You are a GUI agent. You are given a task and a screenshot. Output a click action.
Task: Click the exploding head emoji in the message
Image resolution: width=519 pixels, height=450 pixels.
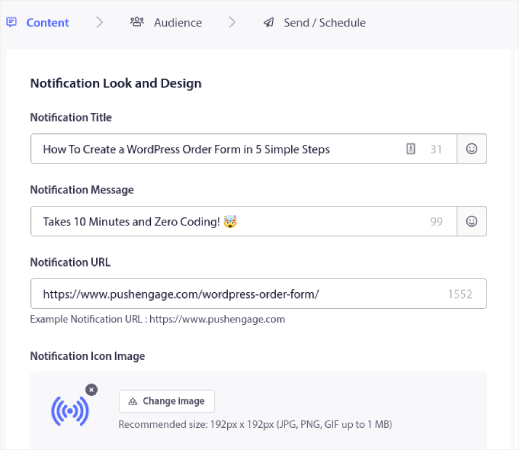coord(230,221)
